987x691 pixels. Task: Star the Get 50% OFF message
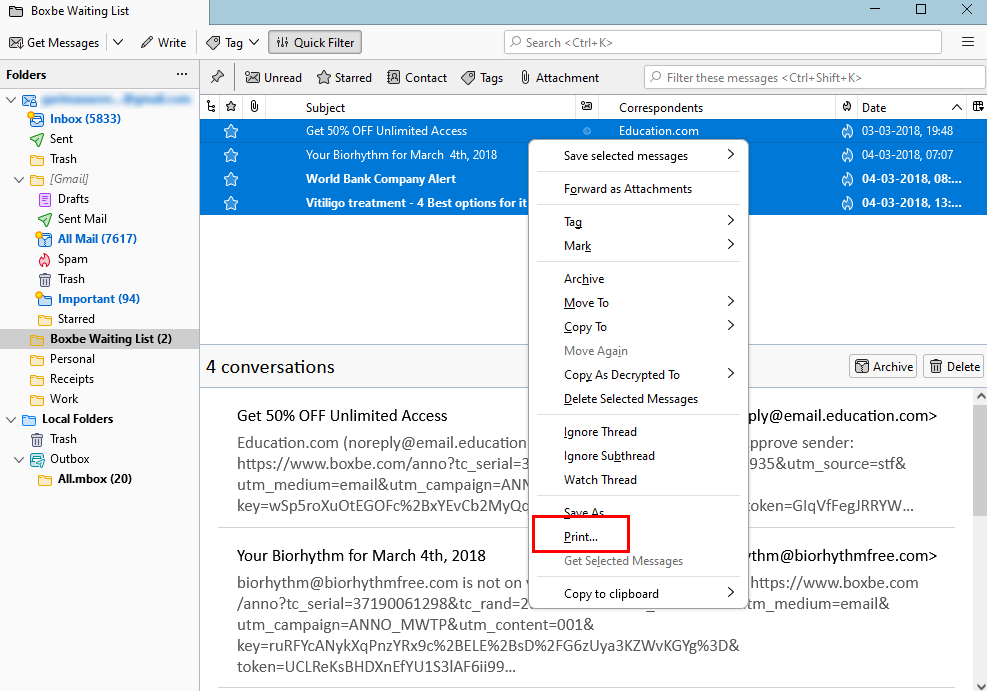pos(231,131)
